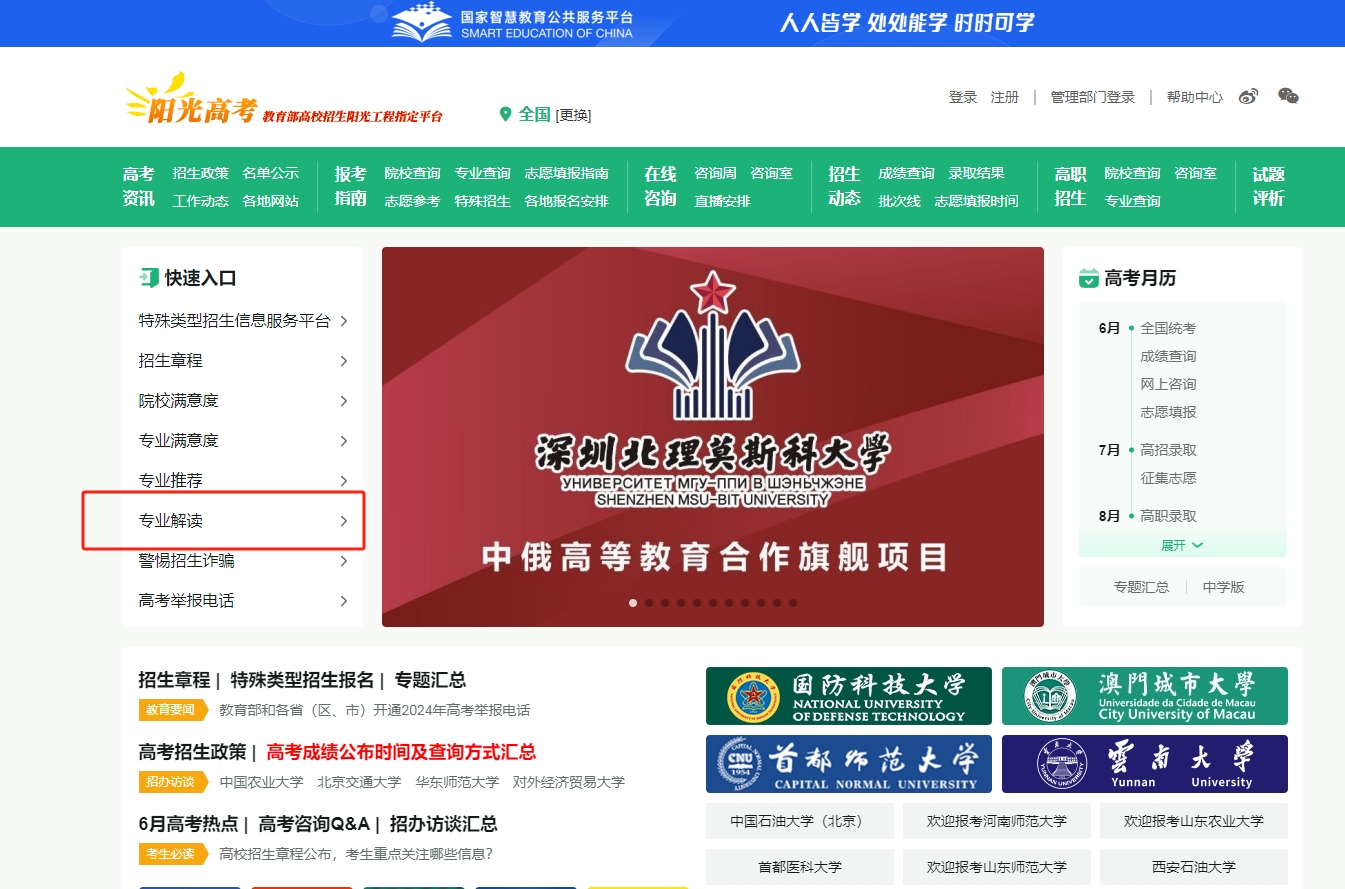The width and height of the screenshot is (1345, 889).
Task: Open 高职招生 main navigation section
Action: coord(1070,186)
